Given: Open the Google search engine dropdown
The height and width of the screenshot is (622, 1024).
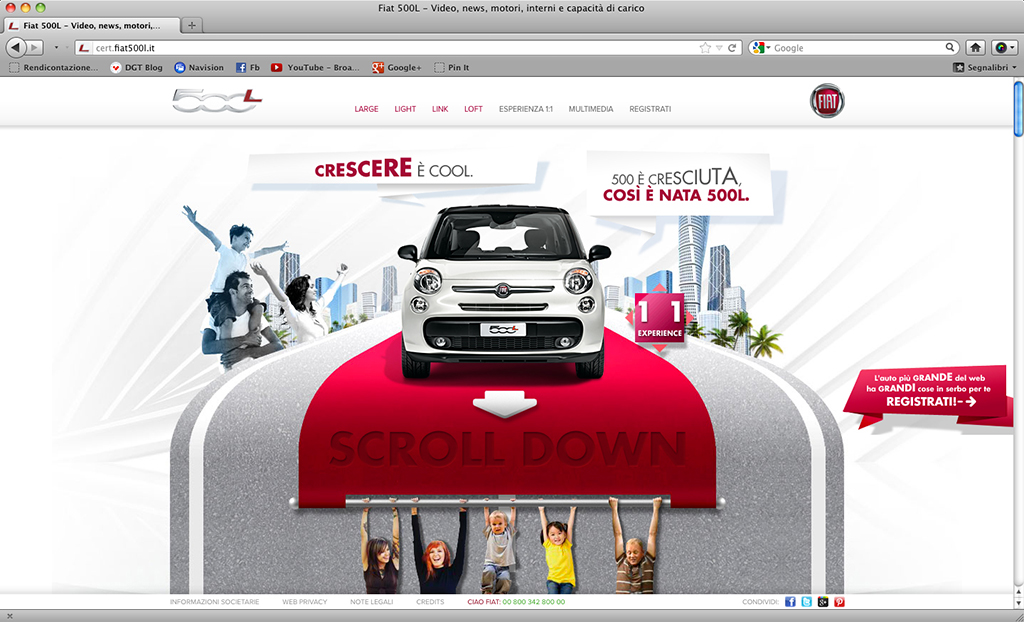Looking at the screenshot, I should click(x=760, y=47).
